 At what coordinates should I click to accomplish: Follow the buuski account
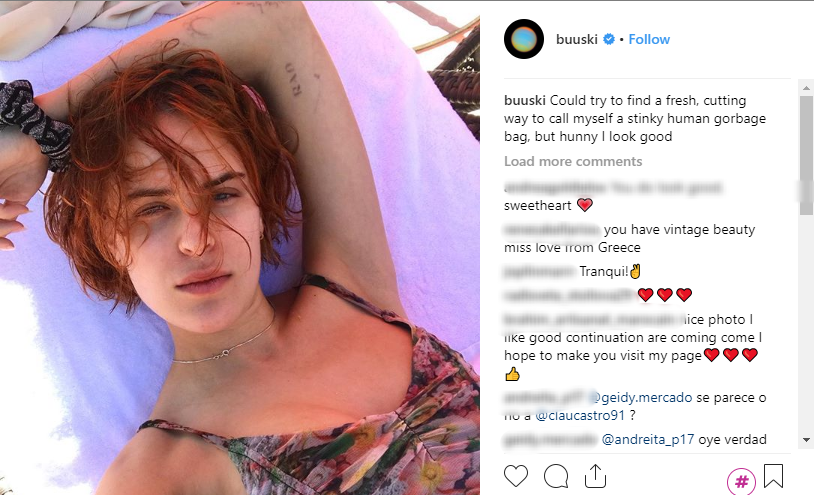[649, 39]
